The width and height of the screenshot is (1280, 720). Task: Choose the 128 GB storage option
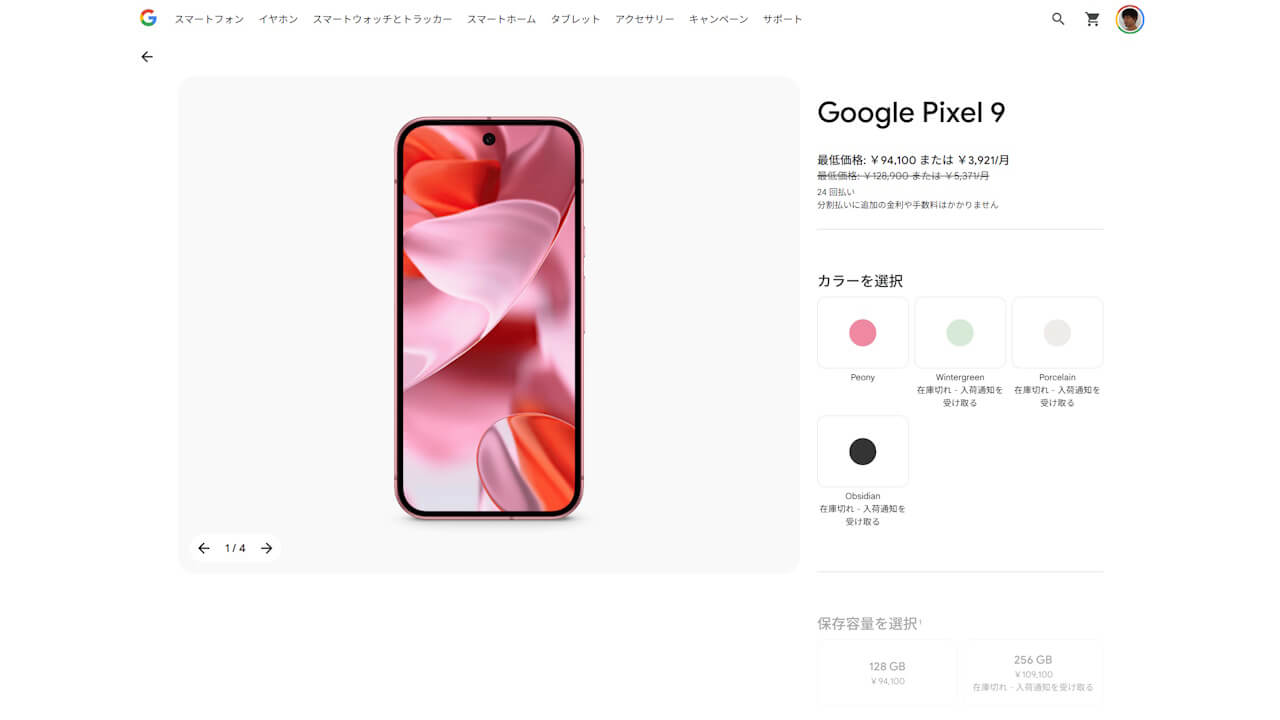887,673
